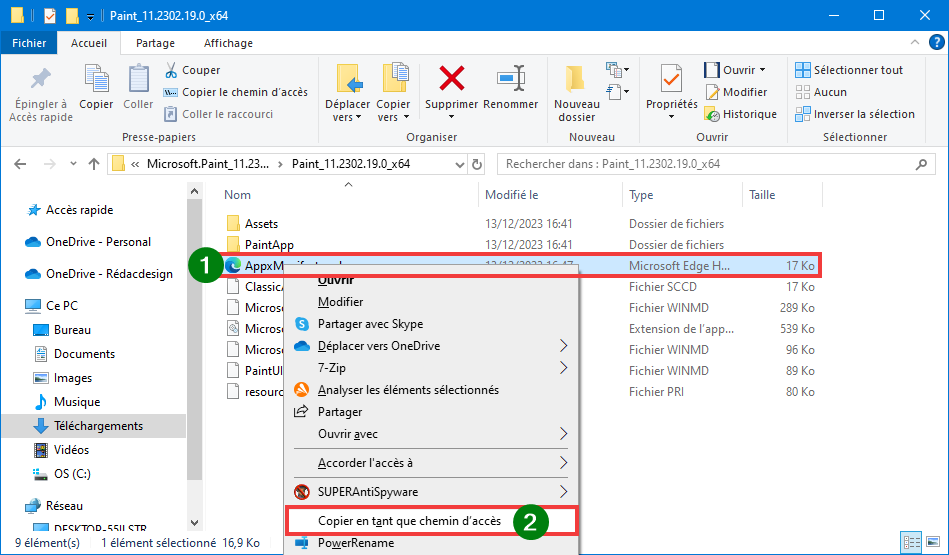Click the red Supprimer icon

(452, 79)
